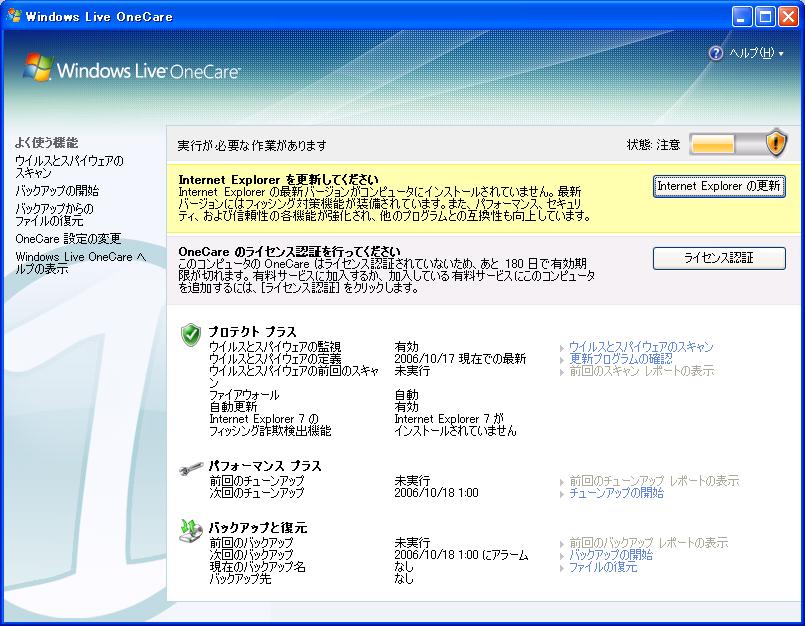Click 前回のスキャン レポートの表示 link
Viewport: 805px width, 626px height.
[x=641, y=371]
